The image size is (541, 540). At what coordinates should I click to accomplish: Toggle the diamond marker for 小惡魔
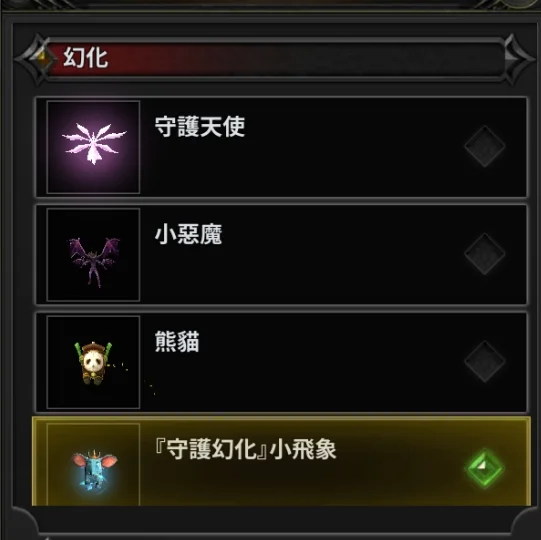(x=485, y=254)
